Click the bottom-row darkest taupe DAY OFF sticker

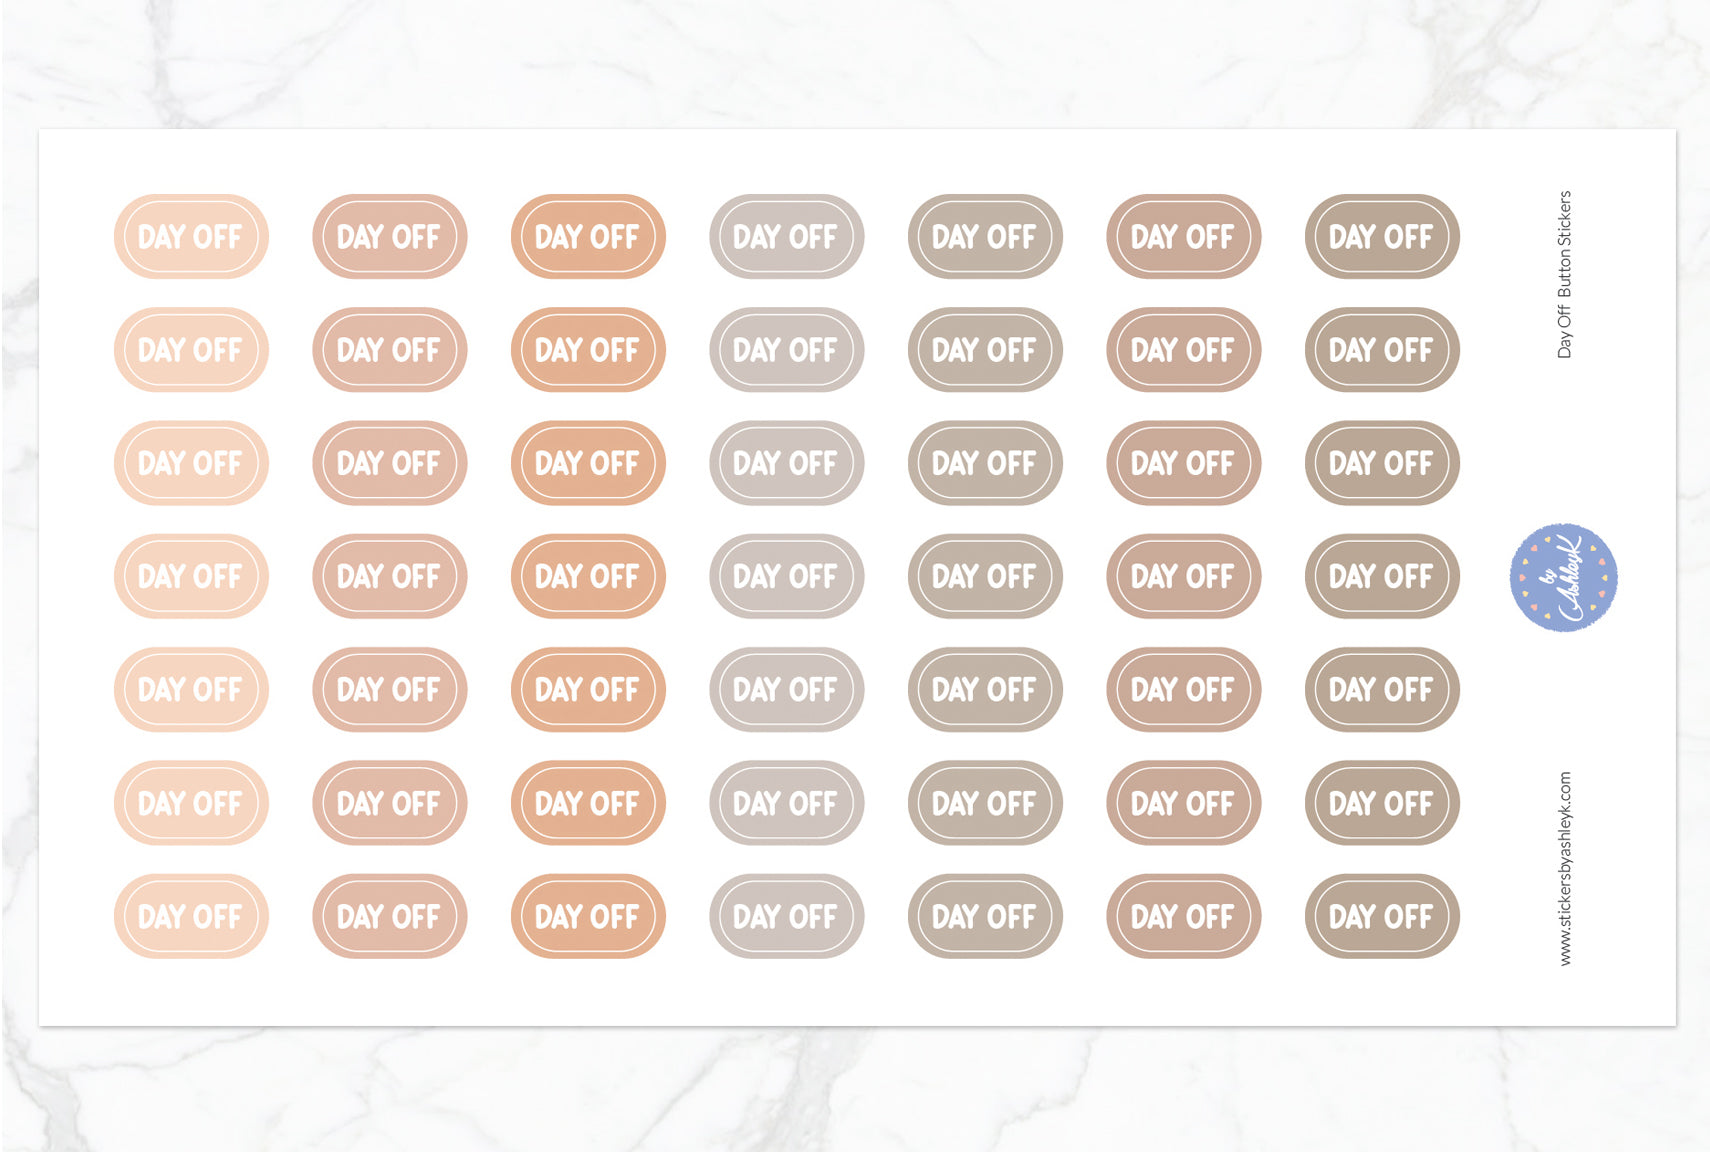coord(1381,916)
